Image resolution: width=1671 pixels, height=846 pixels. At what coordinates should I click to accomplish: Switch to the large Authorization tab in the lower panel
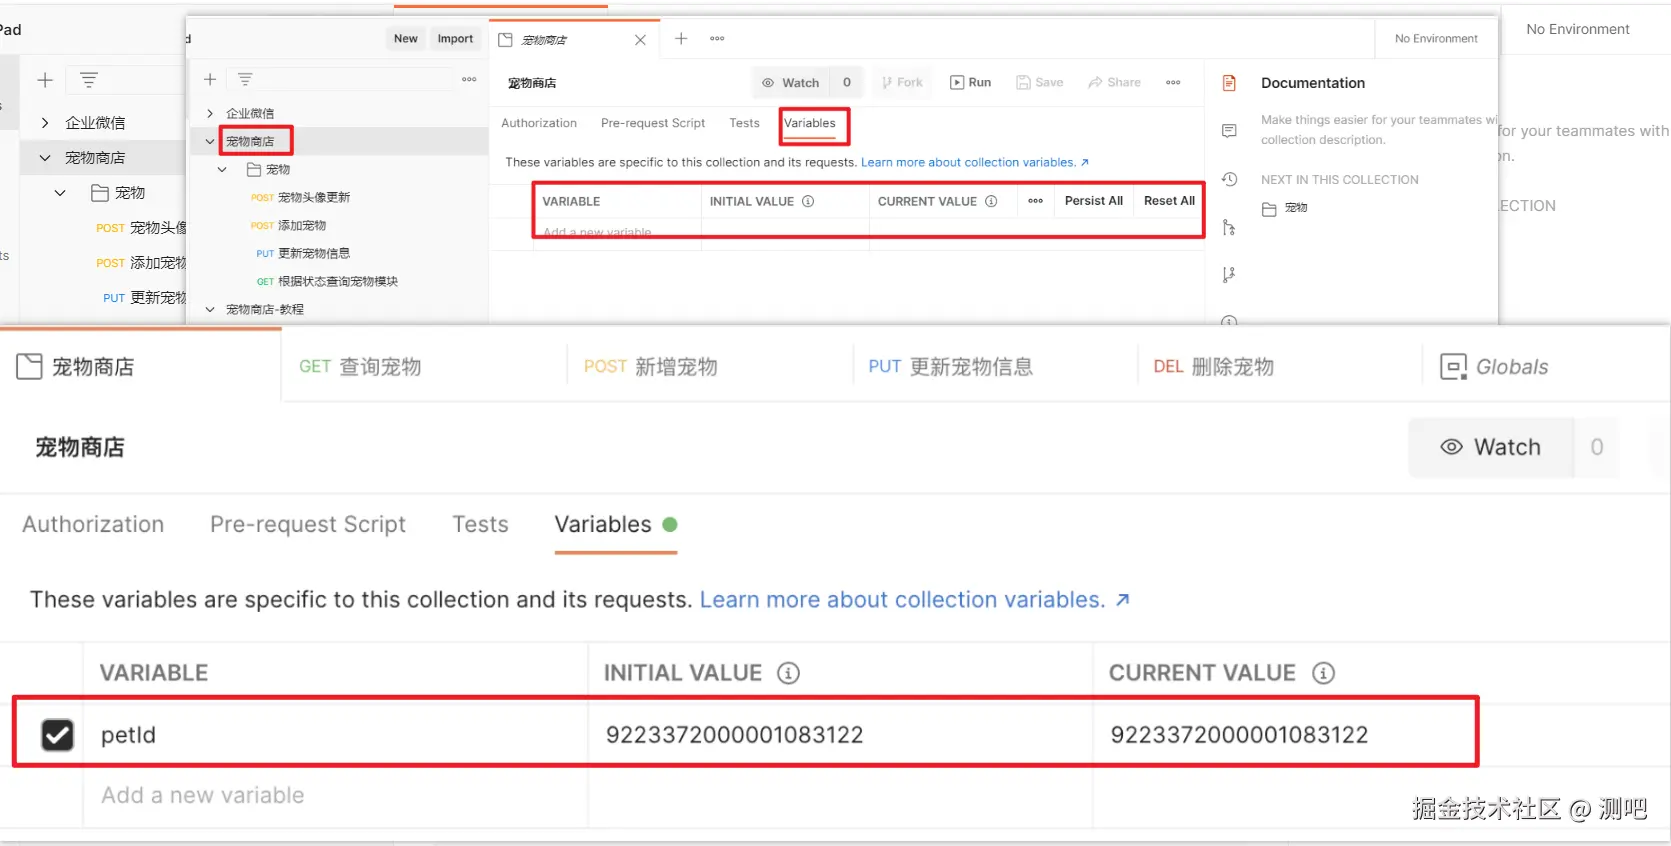(x=93, y=524)
